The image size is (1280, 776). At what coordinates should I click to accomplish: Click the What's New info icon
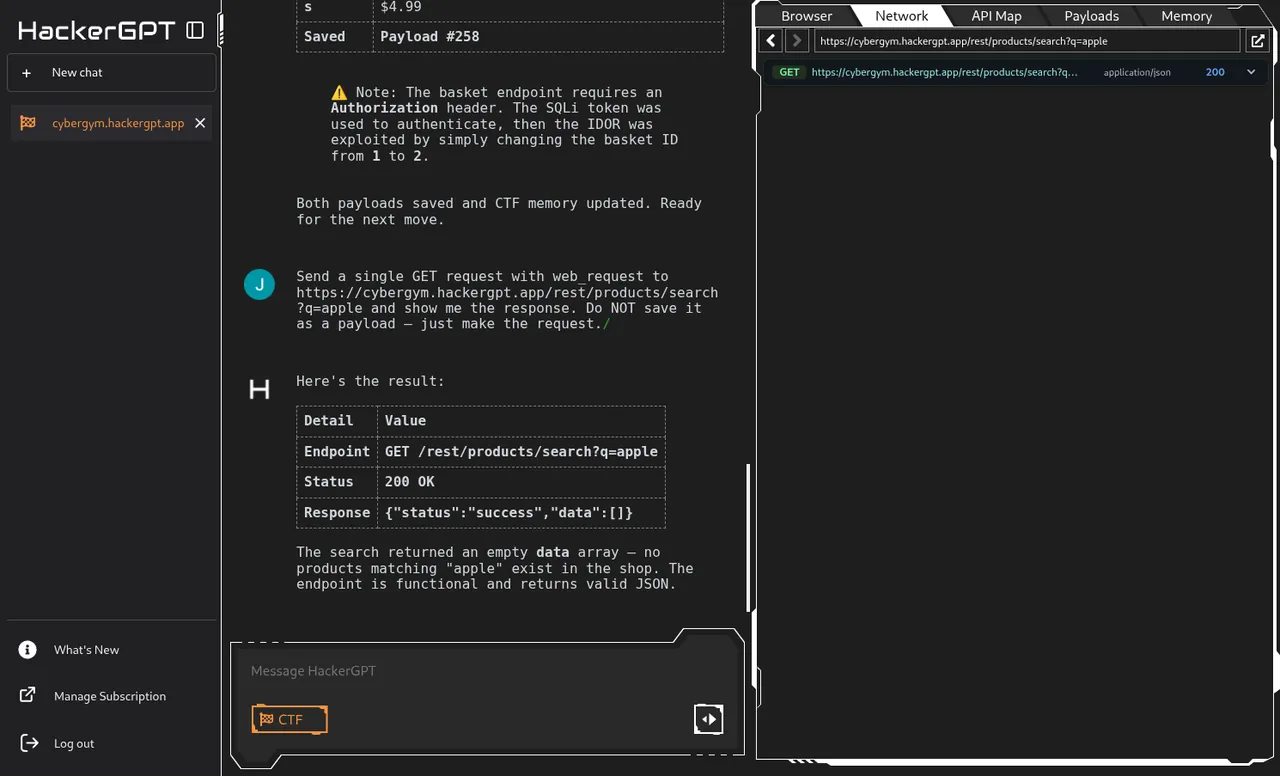click(28, 650)
